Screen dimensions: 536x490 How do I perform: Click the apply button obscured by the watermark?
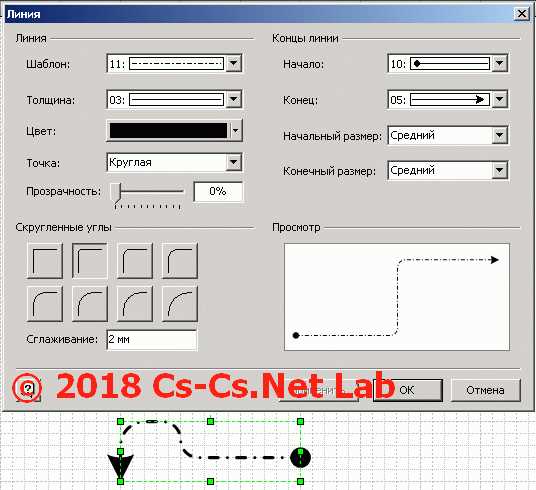(318, 390)
